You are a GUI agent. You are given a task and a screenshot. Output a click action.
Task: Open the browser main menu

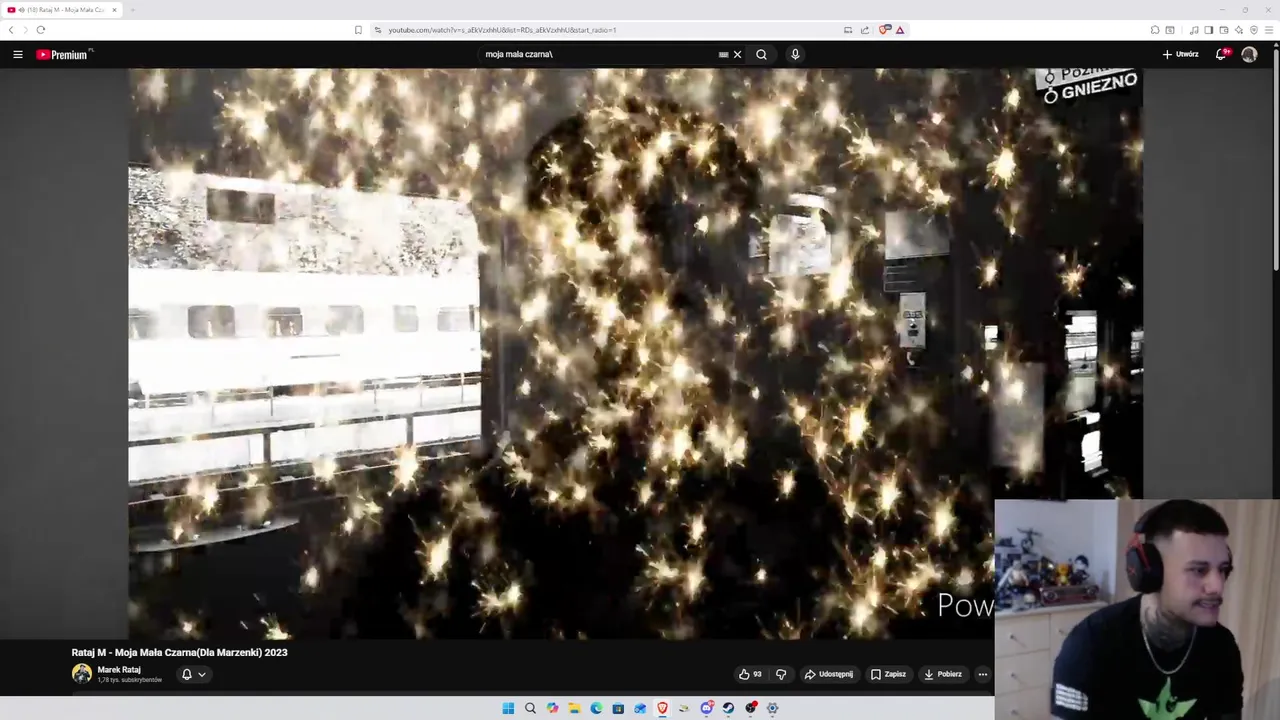click(1269, 30)
